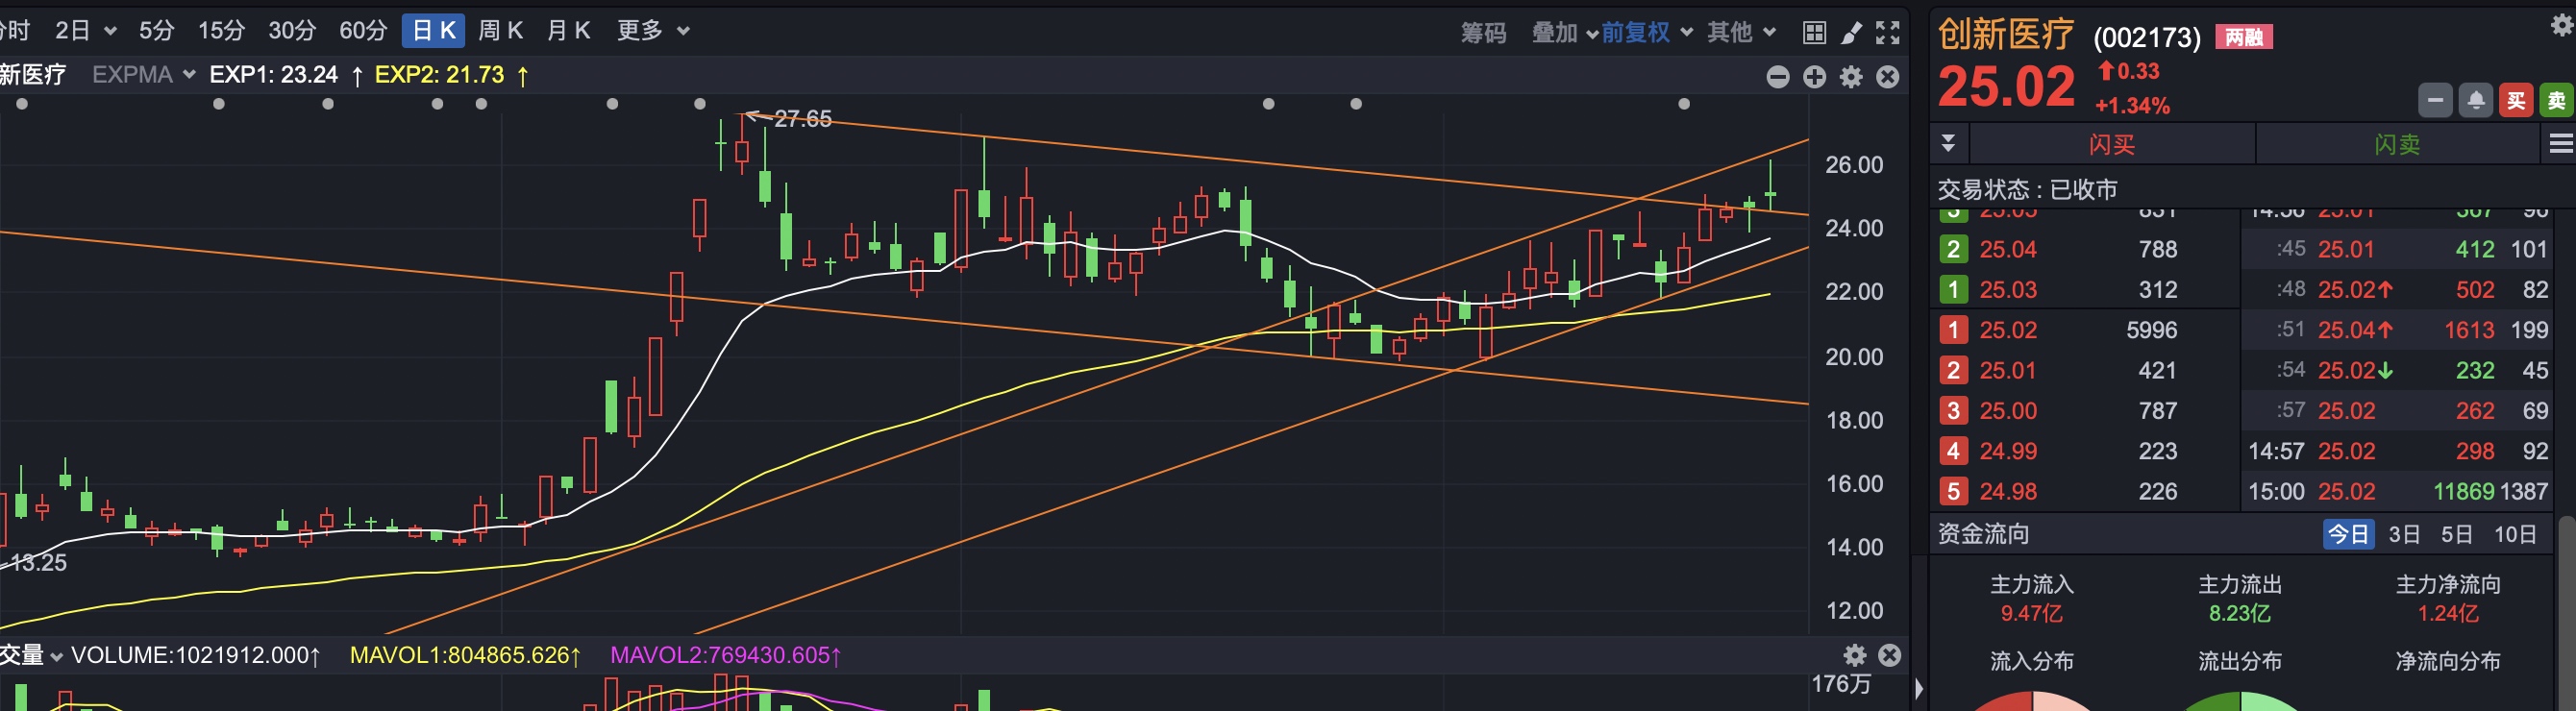
Task: Open quote panel settings gear
Action: coord(2563,26)
